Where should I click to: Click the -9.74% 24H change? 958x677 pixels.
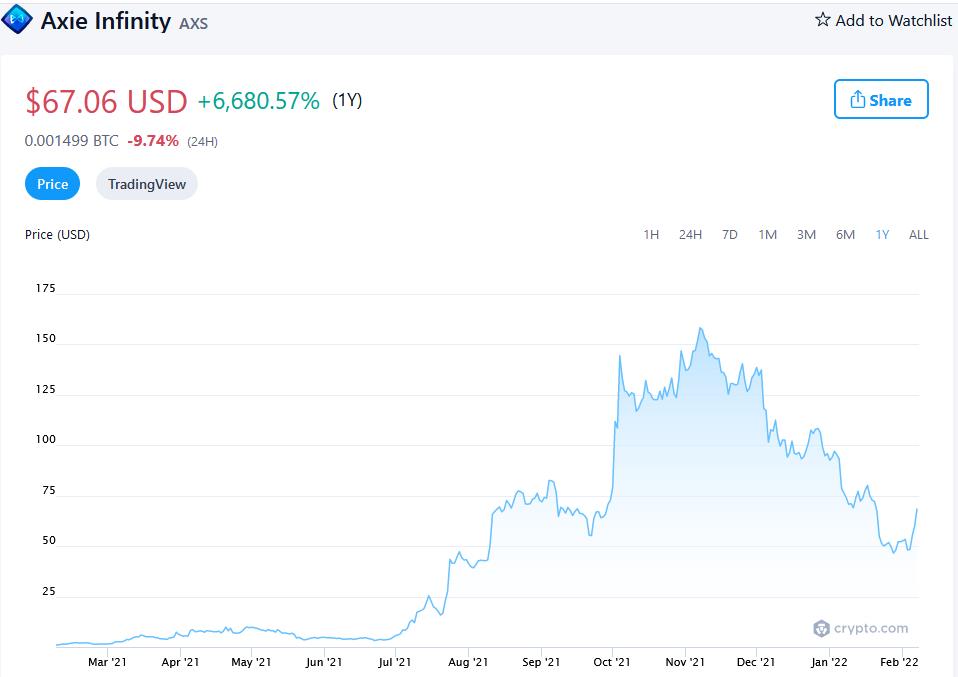[x=153, y=141]
